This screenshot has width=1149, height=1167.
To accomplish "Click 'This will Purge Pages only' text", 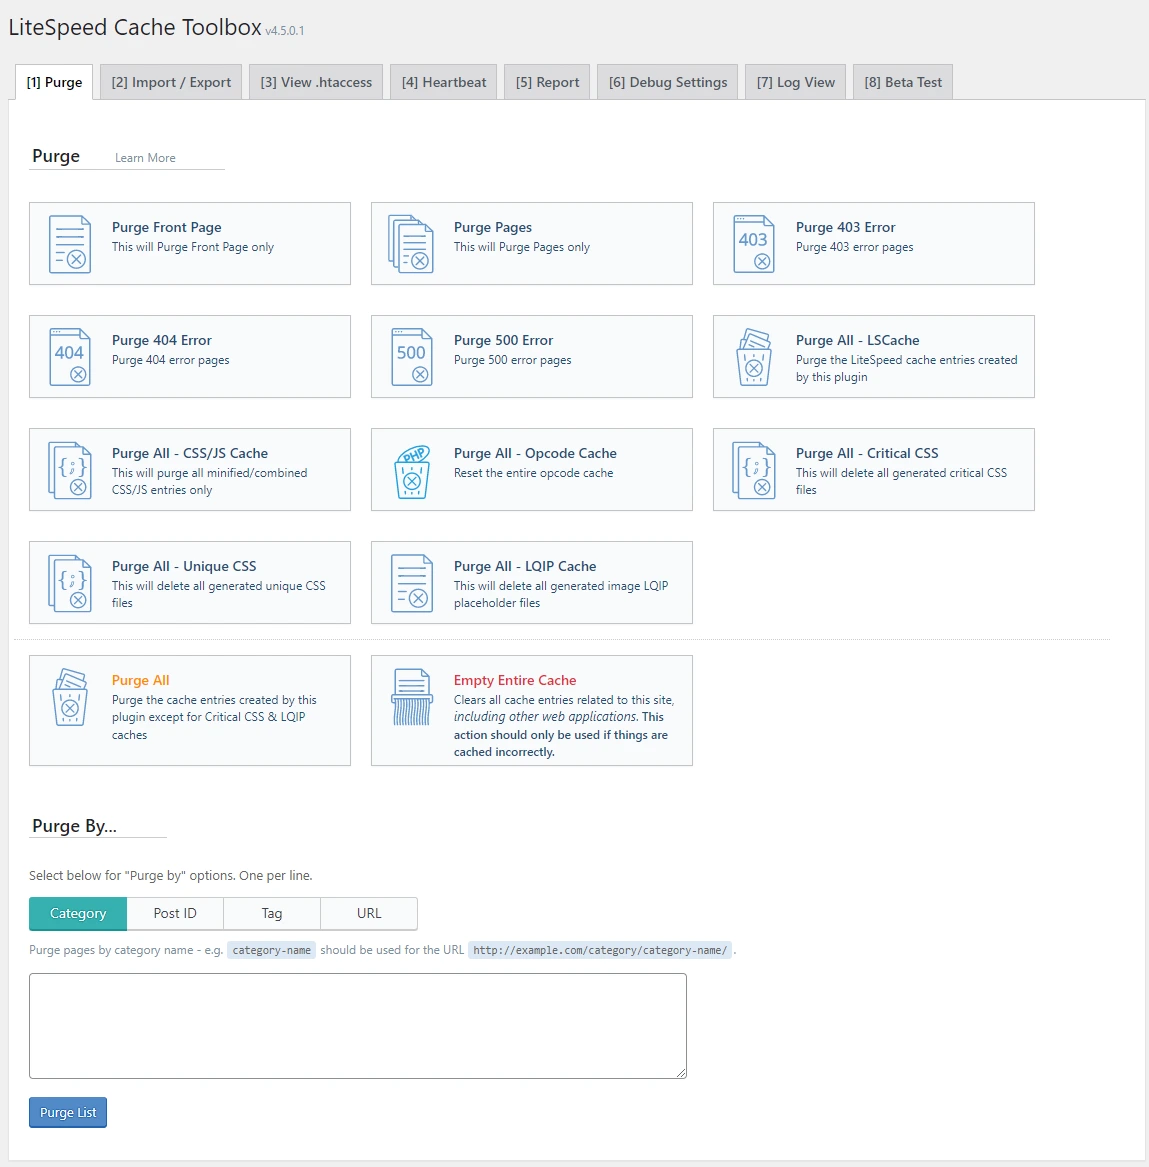I will (x=522, y=246).
